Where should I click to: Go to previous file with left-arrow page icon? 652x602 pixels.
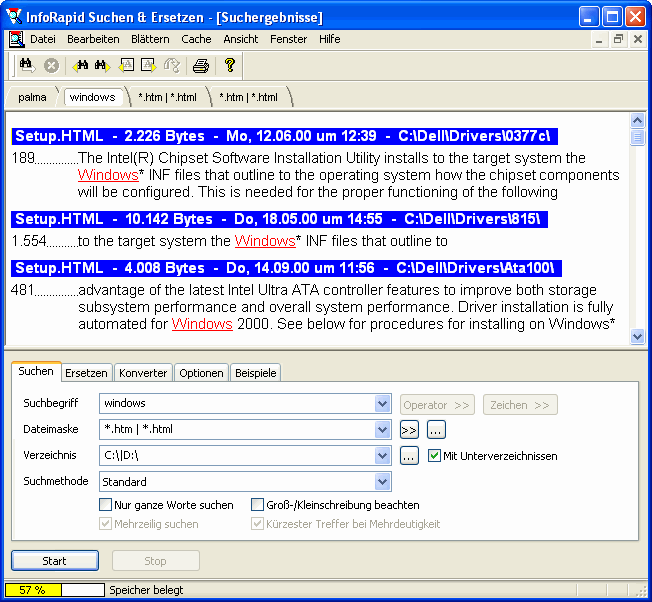point(126,65)
